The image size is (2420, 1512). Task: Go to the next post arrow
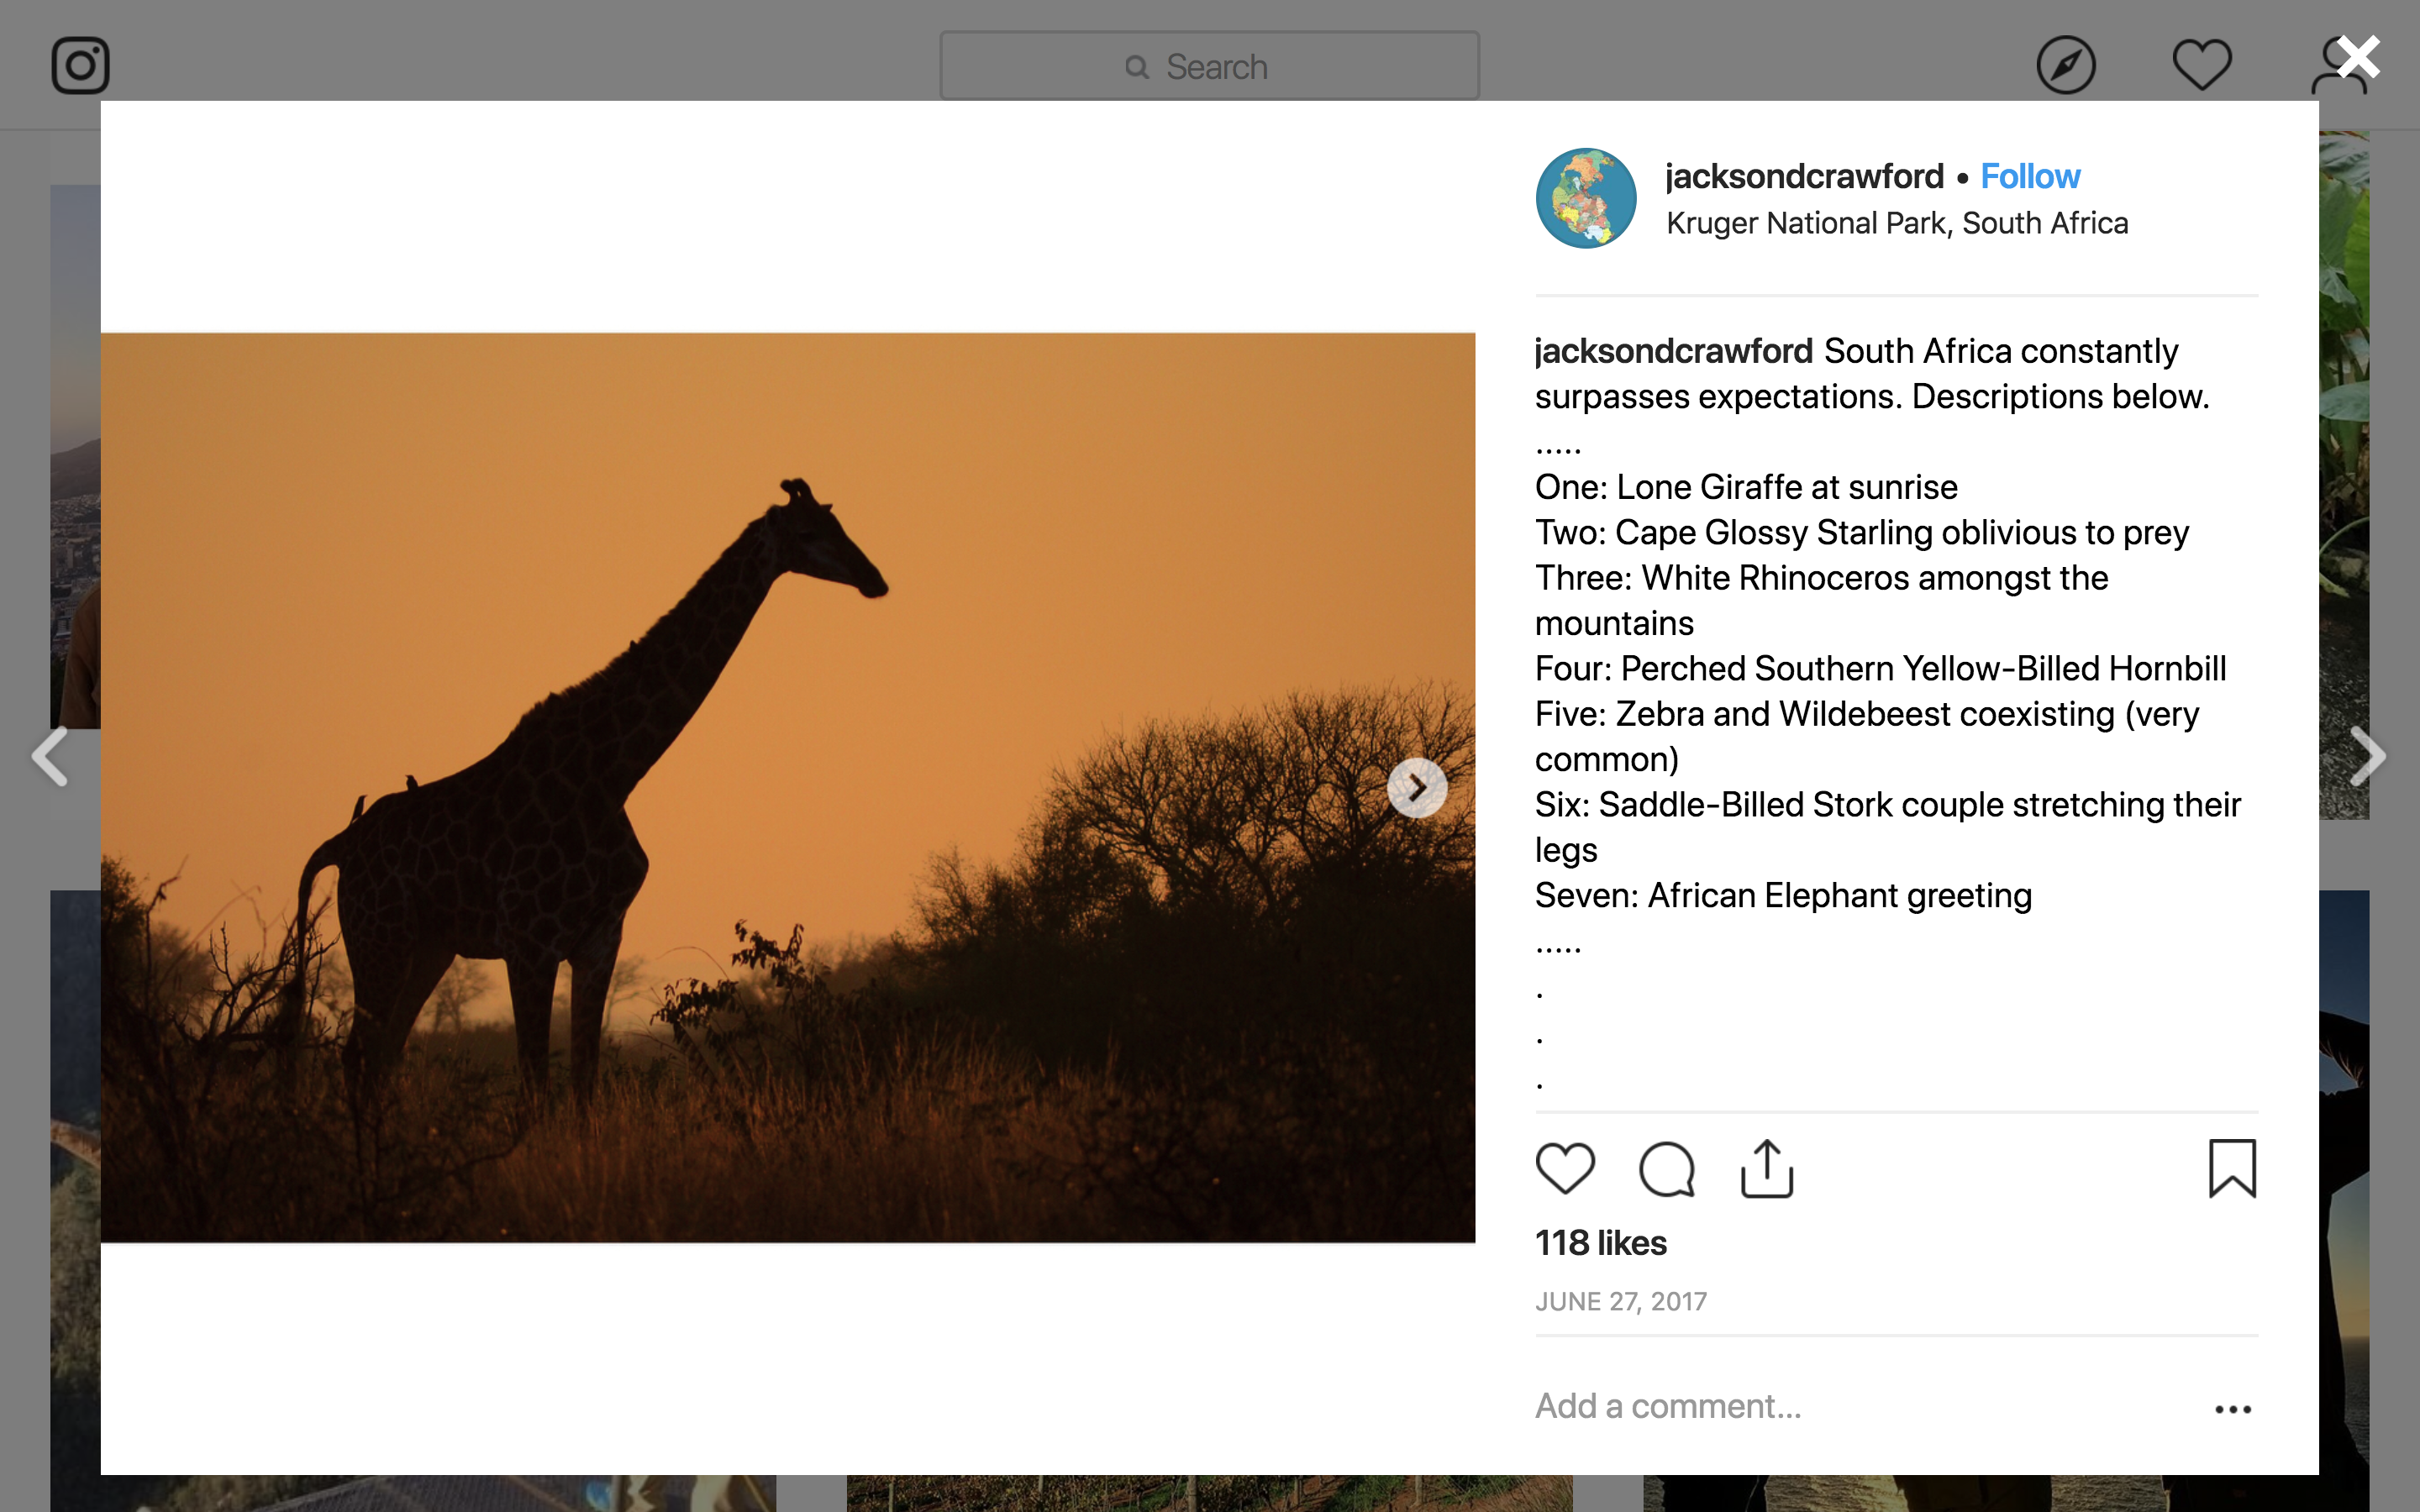point(2367,756)
